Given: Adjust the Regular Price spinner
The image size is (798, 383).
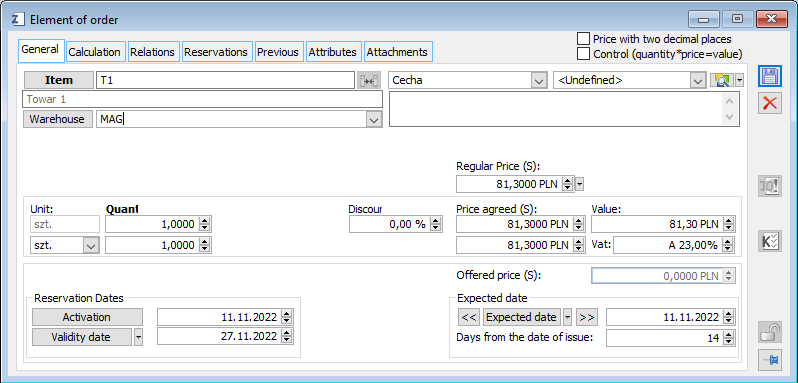Looking at the screenshot, I should pos(568,184).
